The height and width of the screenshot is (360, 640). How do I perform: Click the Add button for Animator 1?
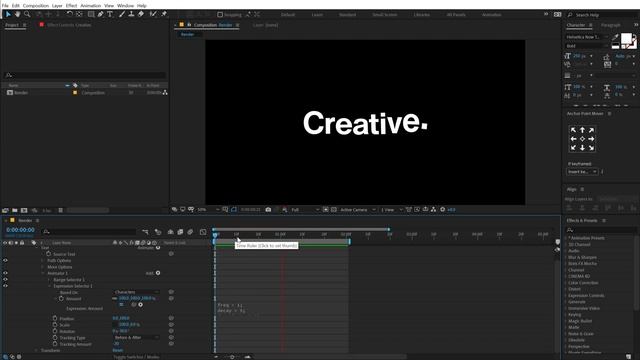158,273
